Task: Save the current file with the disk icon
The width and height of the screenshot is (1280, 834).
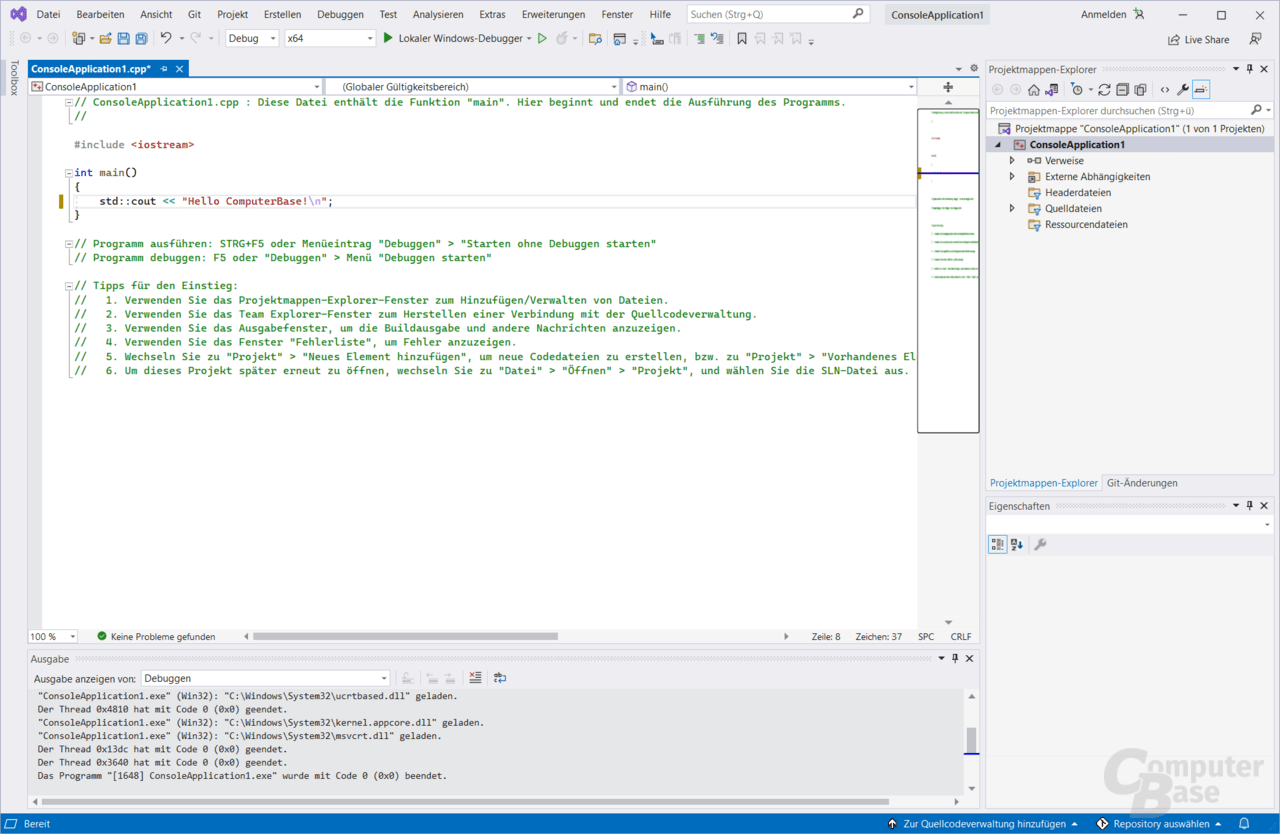Action: point(123,38)
